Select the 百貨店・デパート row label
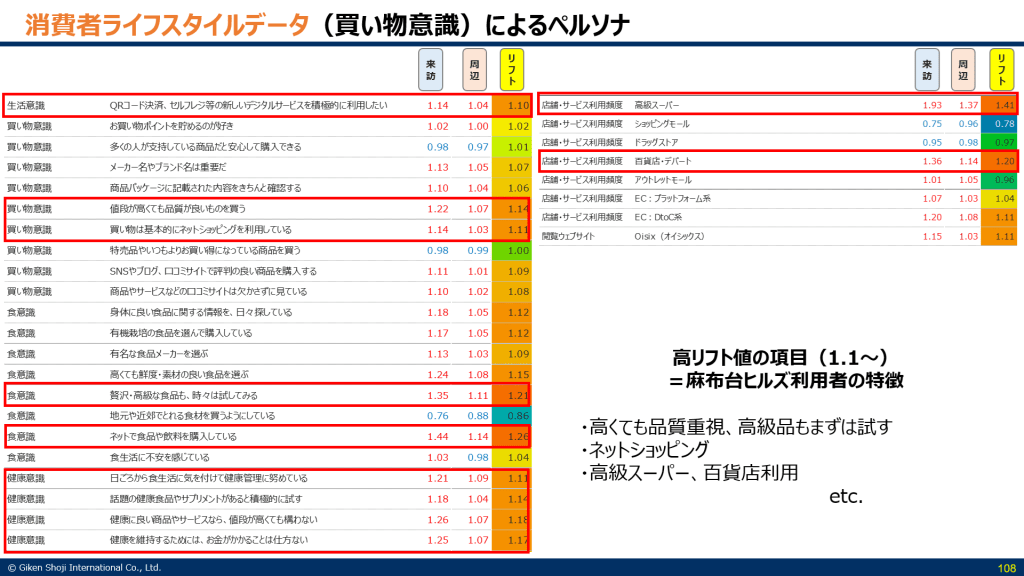The height and width of the screenshot is (576, 1024). [662, 161]
